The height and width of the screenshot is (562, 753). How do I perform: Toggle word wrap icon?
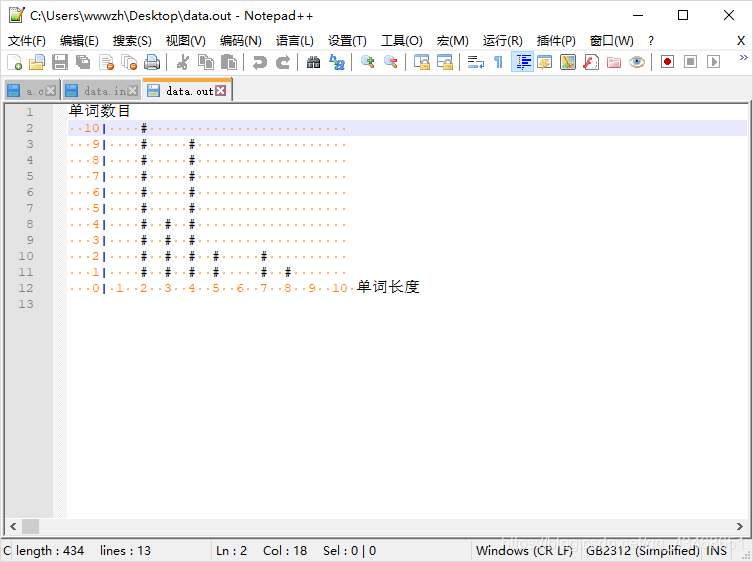point(475,62)
